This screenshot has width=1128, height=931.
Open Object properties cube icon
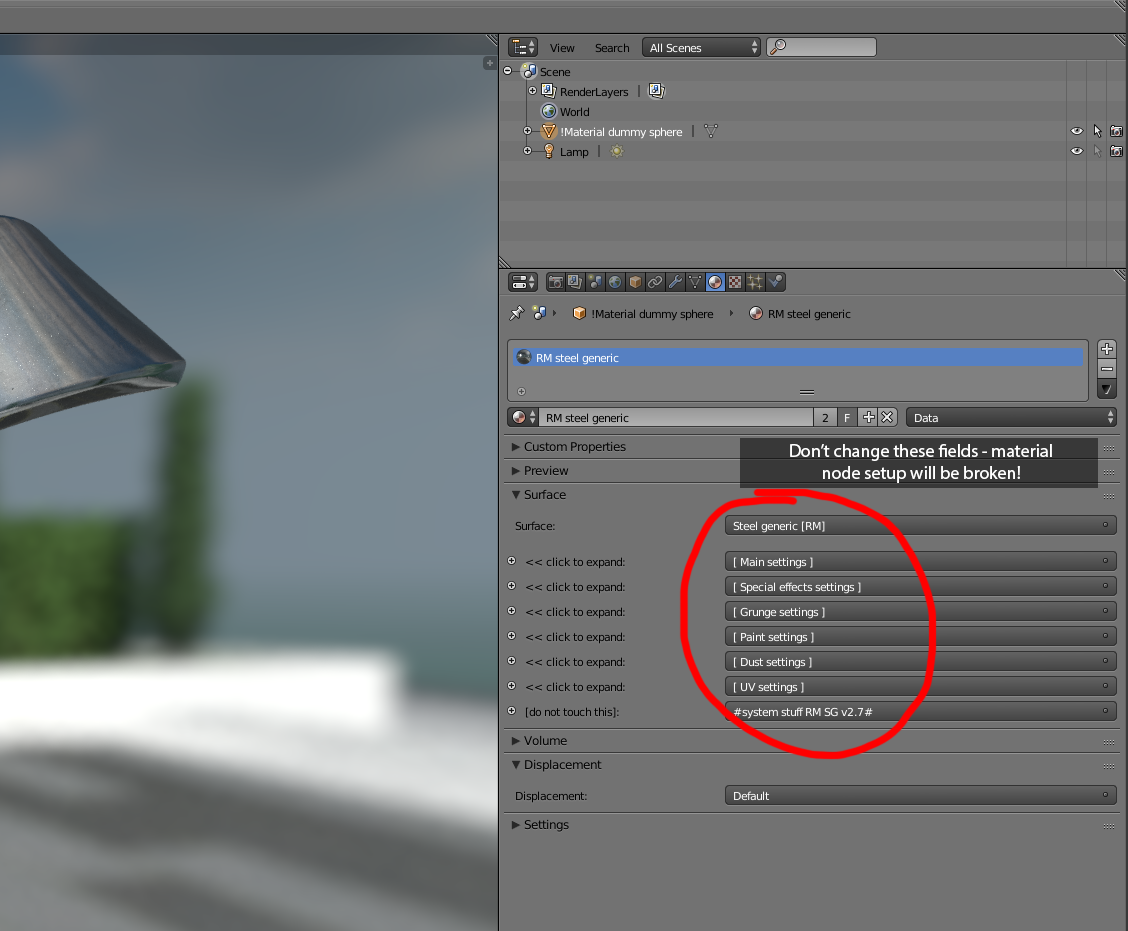(635, 283)
